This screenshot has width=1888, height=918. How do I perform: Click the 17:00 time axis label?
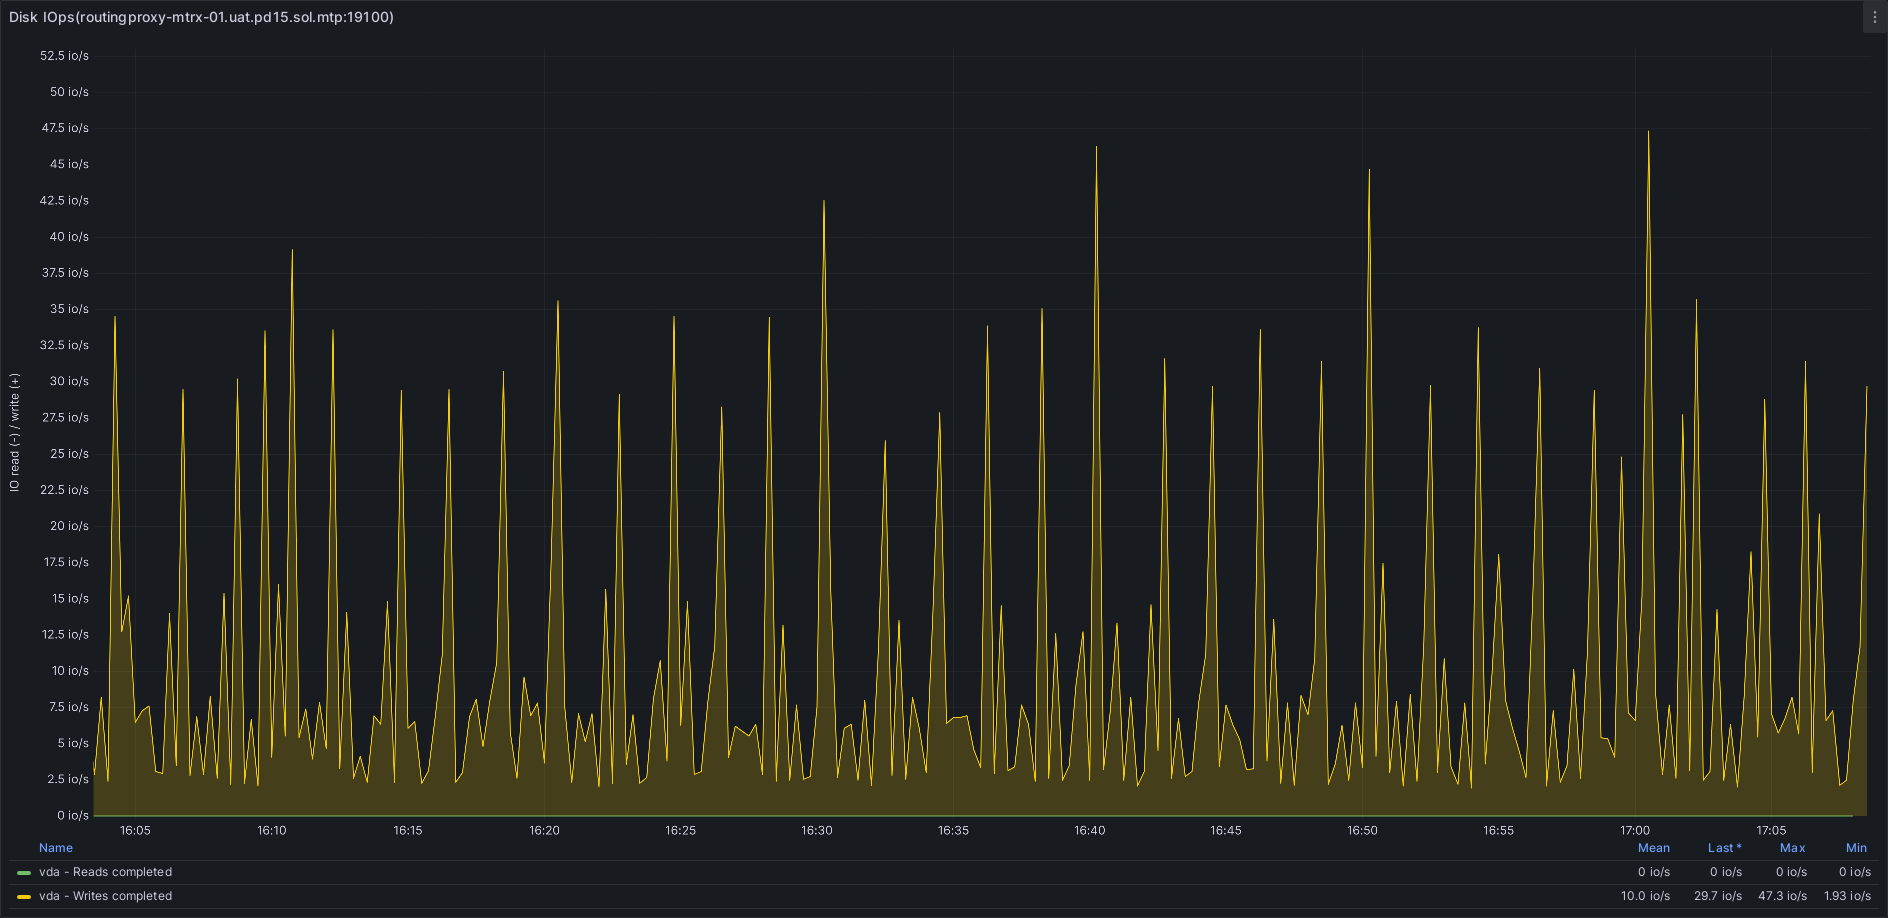pos(1635,831)
